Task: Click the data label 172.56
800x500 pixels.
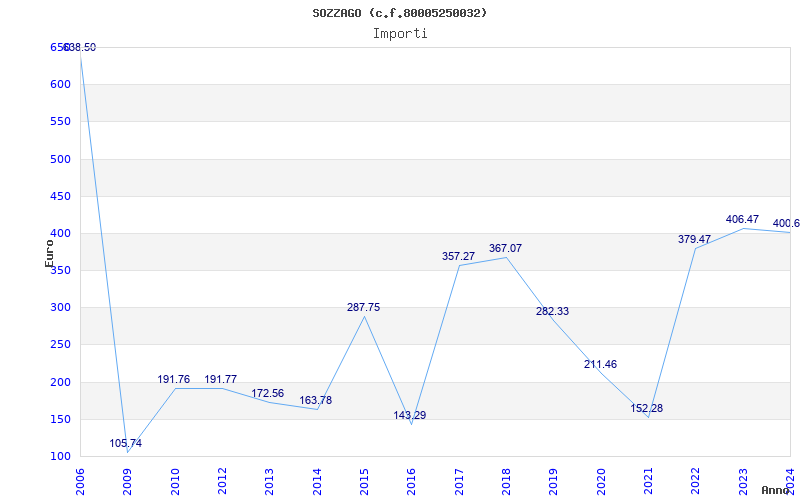Action: point(267,393)
